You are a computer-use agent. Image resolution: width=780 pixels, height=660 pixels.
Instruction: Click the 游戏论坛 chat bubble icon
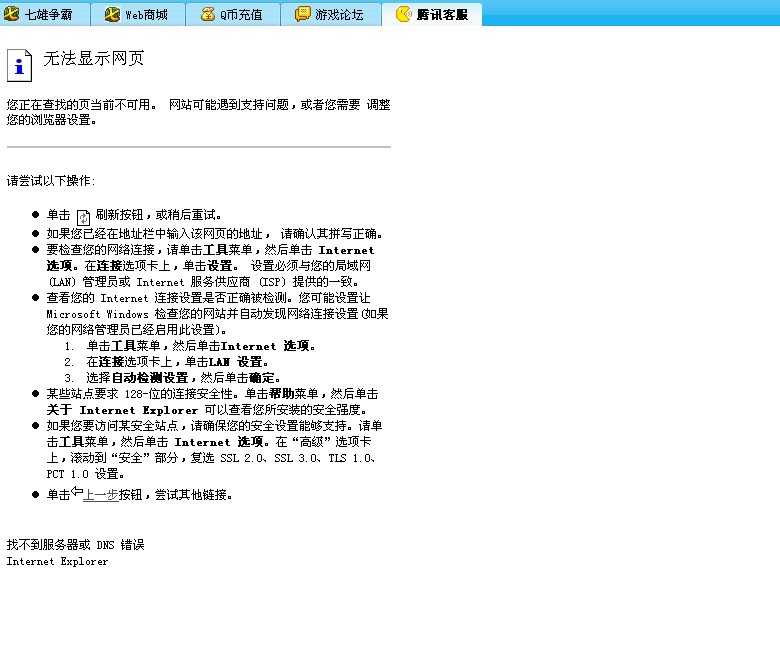click(302, 14)
